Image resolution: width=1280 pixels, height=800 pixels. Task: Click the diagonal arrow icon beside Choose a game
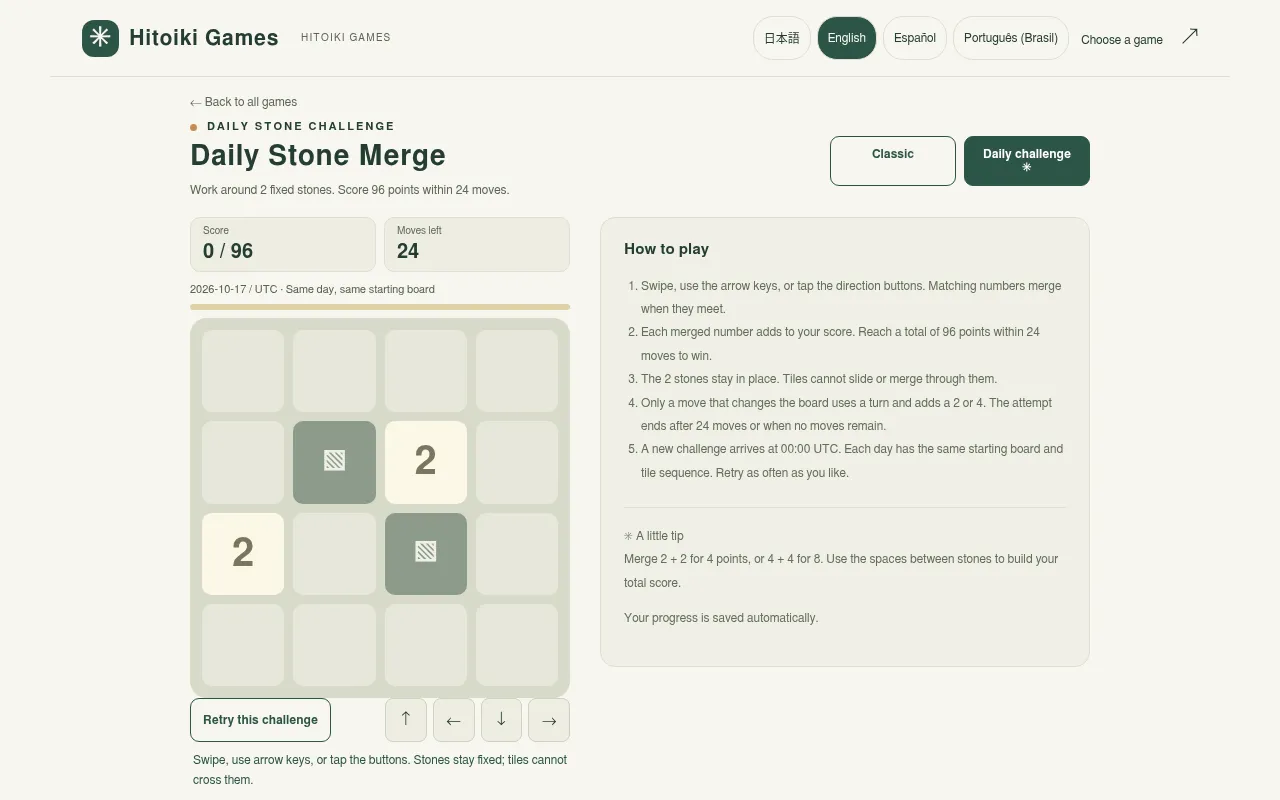[x=1190, y=37]
